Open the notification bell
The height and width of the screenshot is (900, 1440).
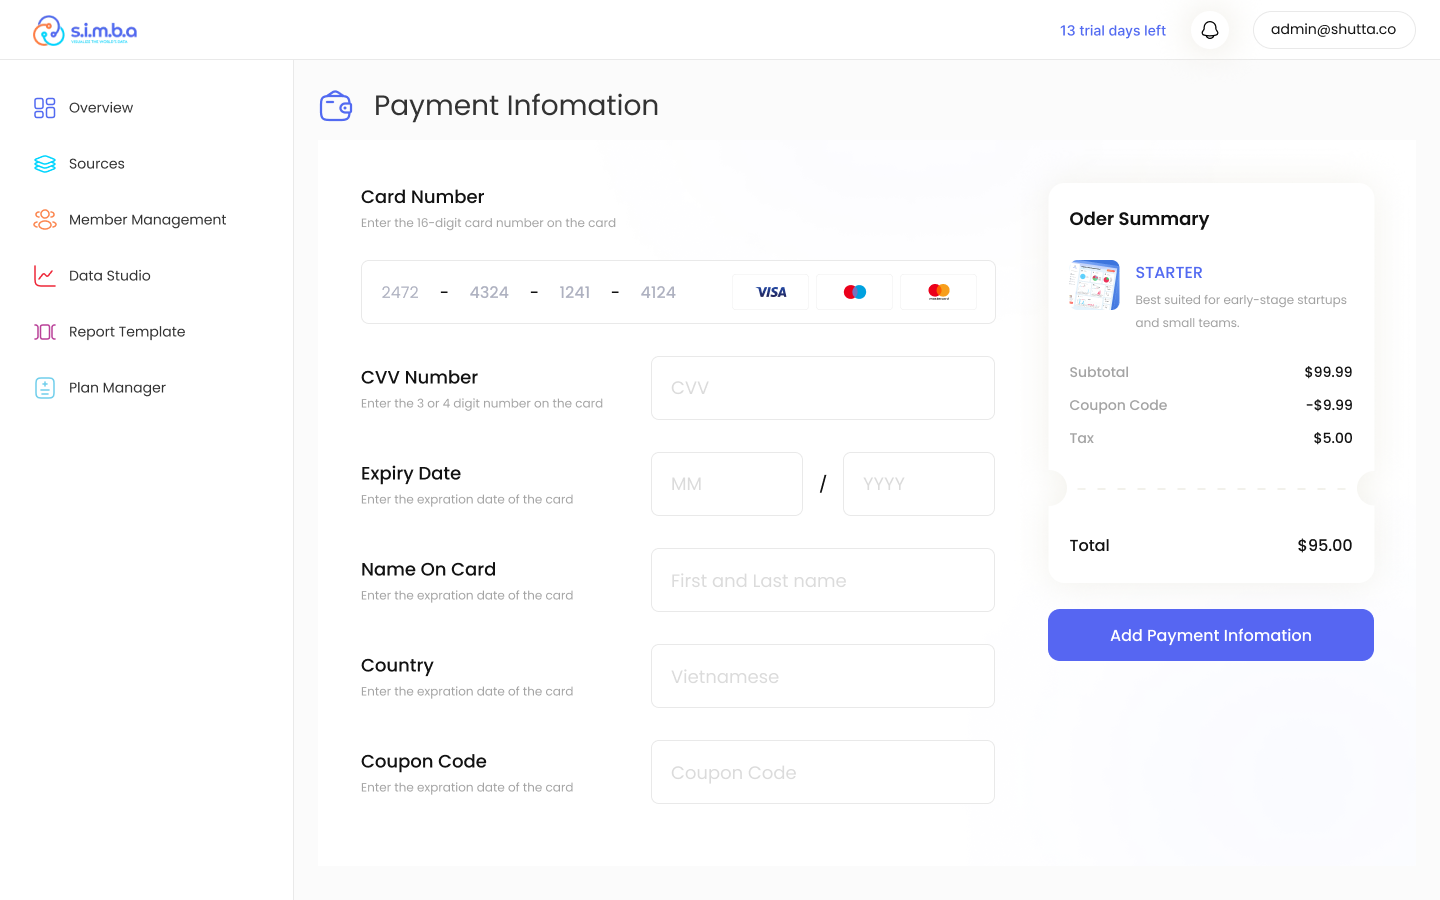(x=1210, y=30)
